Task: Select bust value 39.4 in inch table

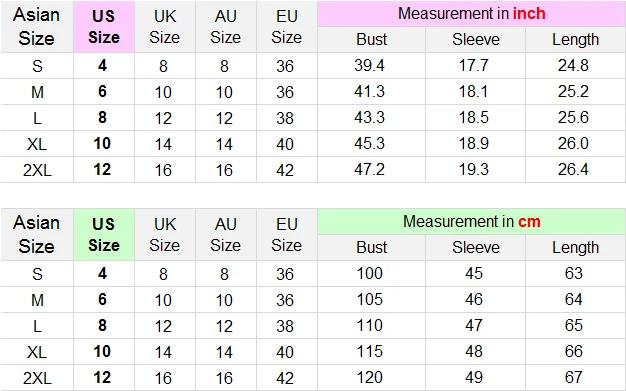Action: pos(369,65)
